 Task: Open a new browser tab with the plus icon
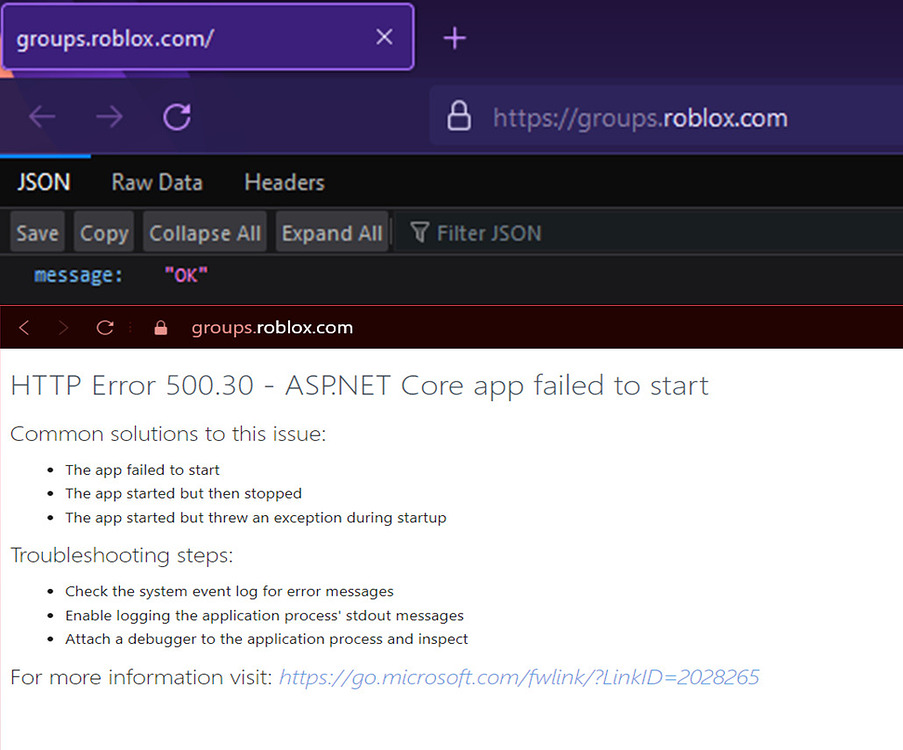pos(454,37)
